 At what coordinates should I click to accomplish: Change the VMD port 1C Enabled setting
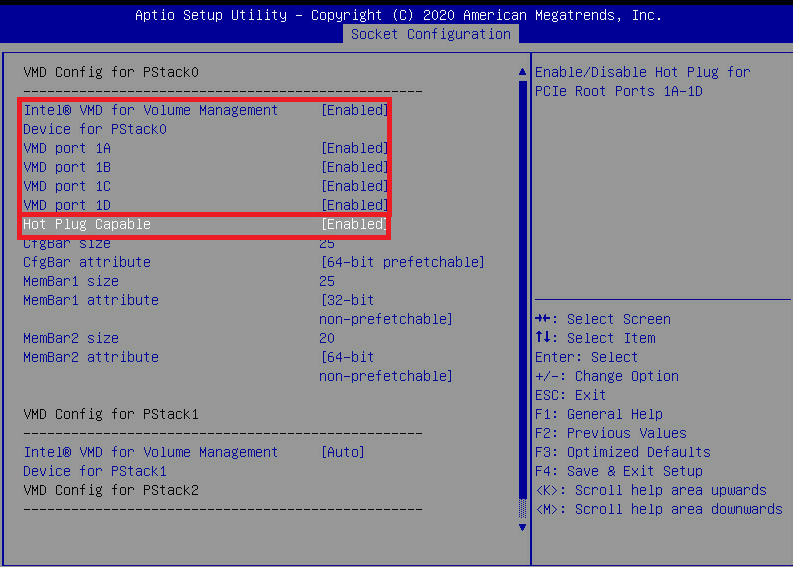355,186
